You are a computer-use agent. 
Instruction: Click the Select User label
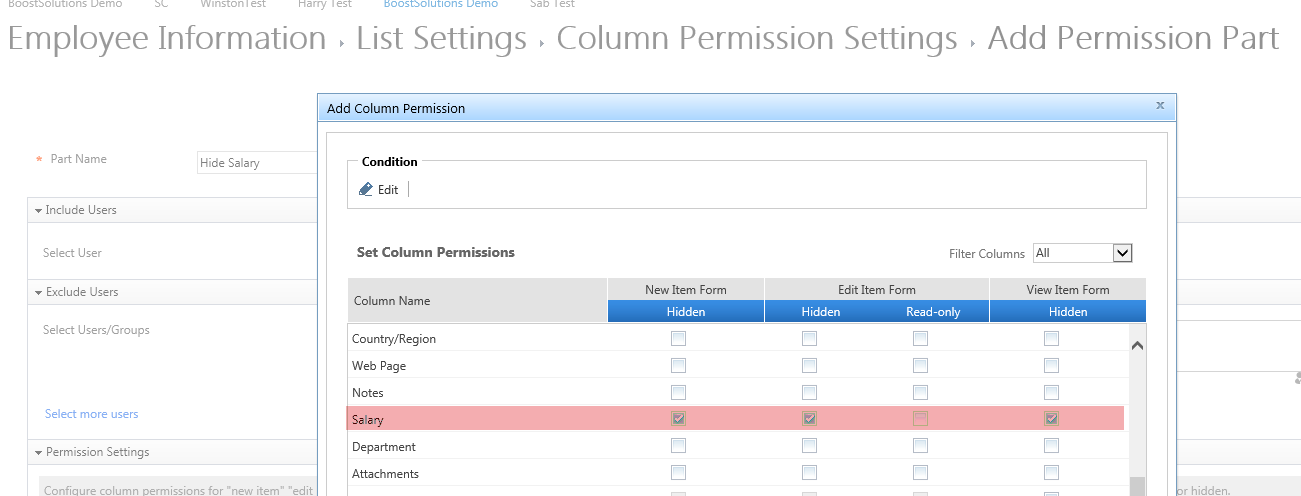pyautogui.click(x=72, y=253)
